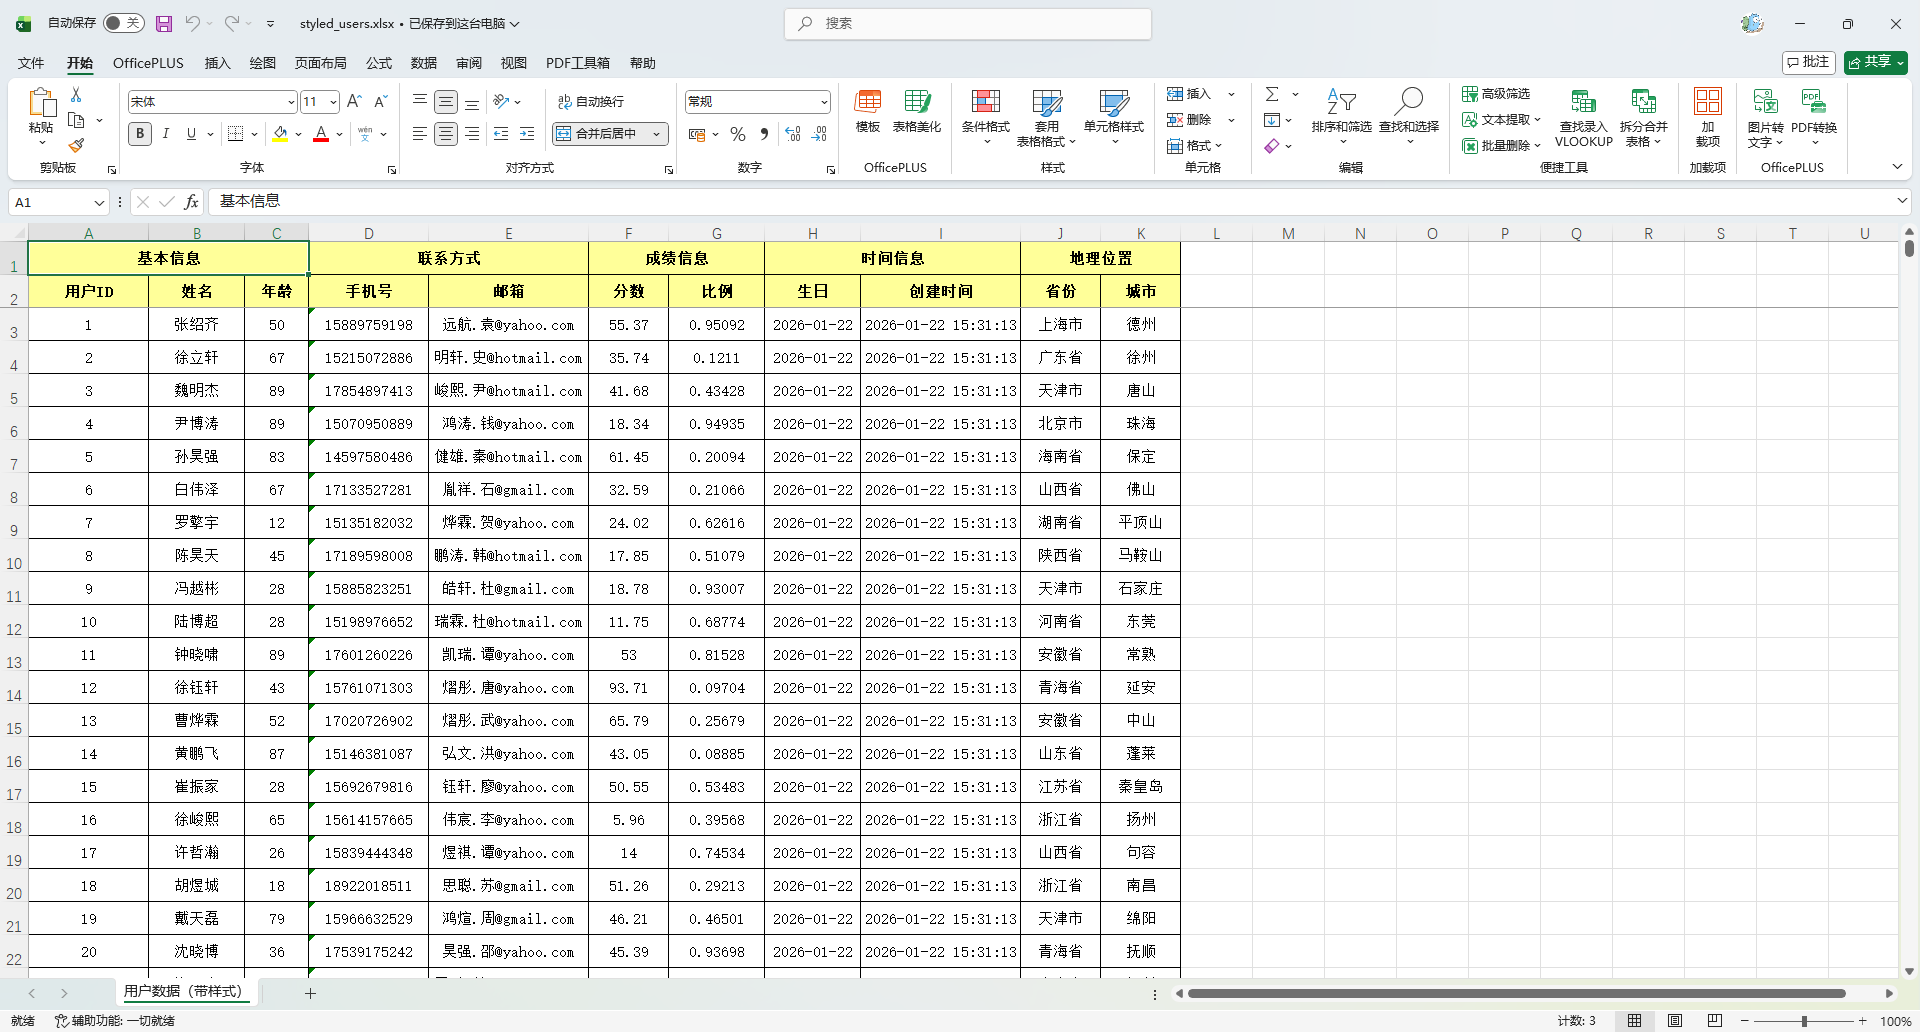Click the 共享 share button
Image resolution: width=1920 pixels, height=1032 pixels.
click(1875, 62)
